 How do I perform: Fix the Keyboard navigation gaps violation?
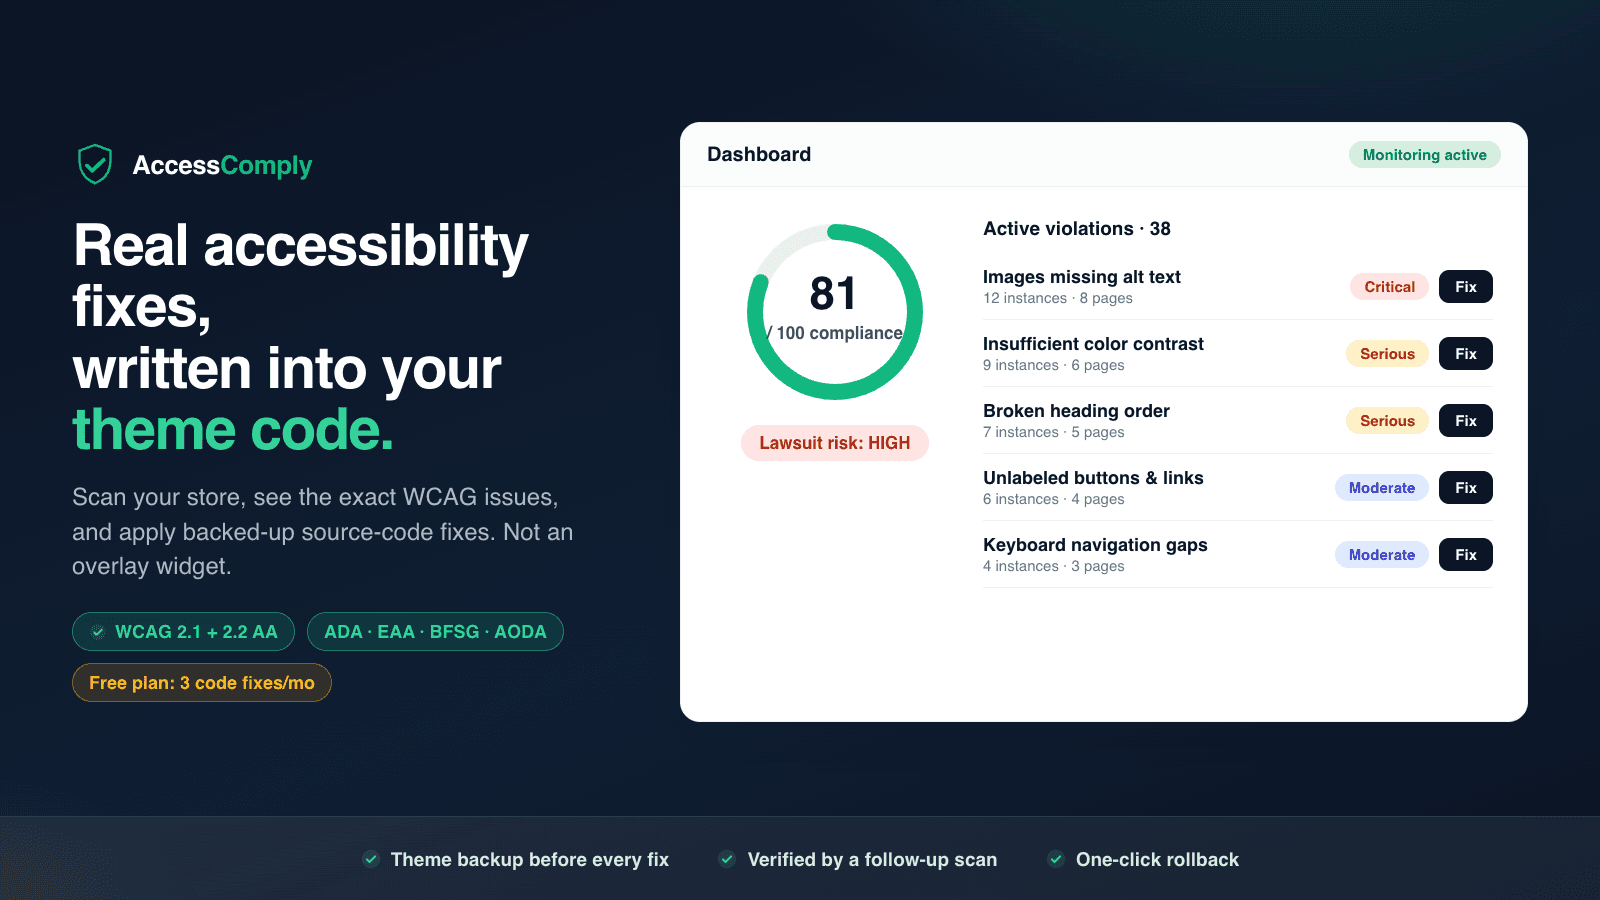pyautogui.click(x=1466, y=555)
